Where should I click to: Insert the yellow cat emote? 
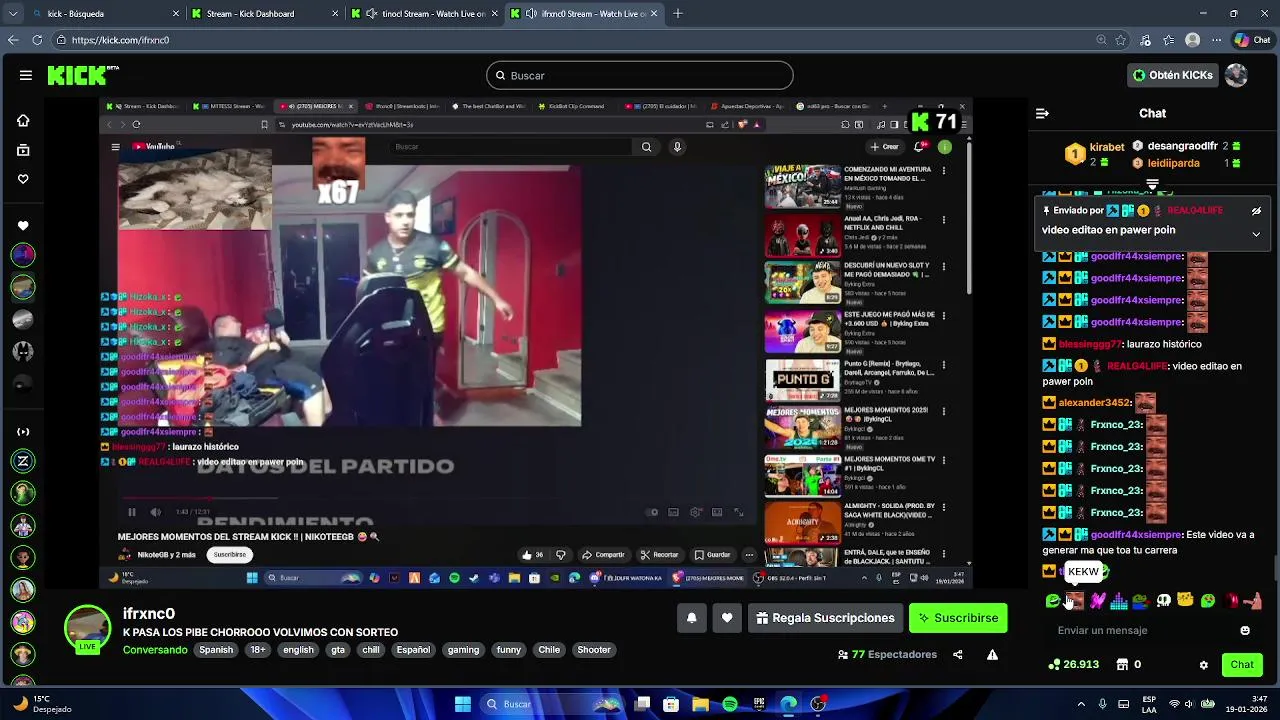point(1185,601)
